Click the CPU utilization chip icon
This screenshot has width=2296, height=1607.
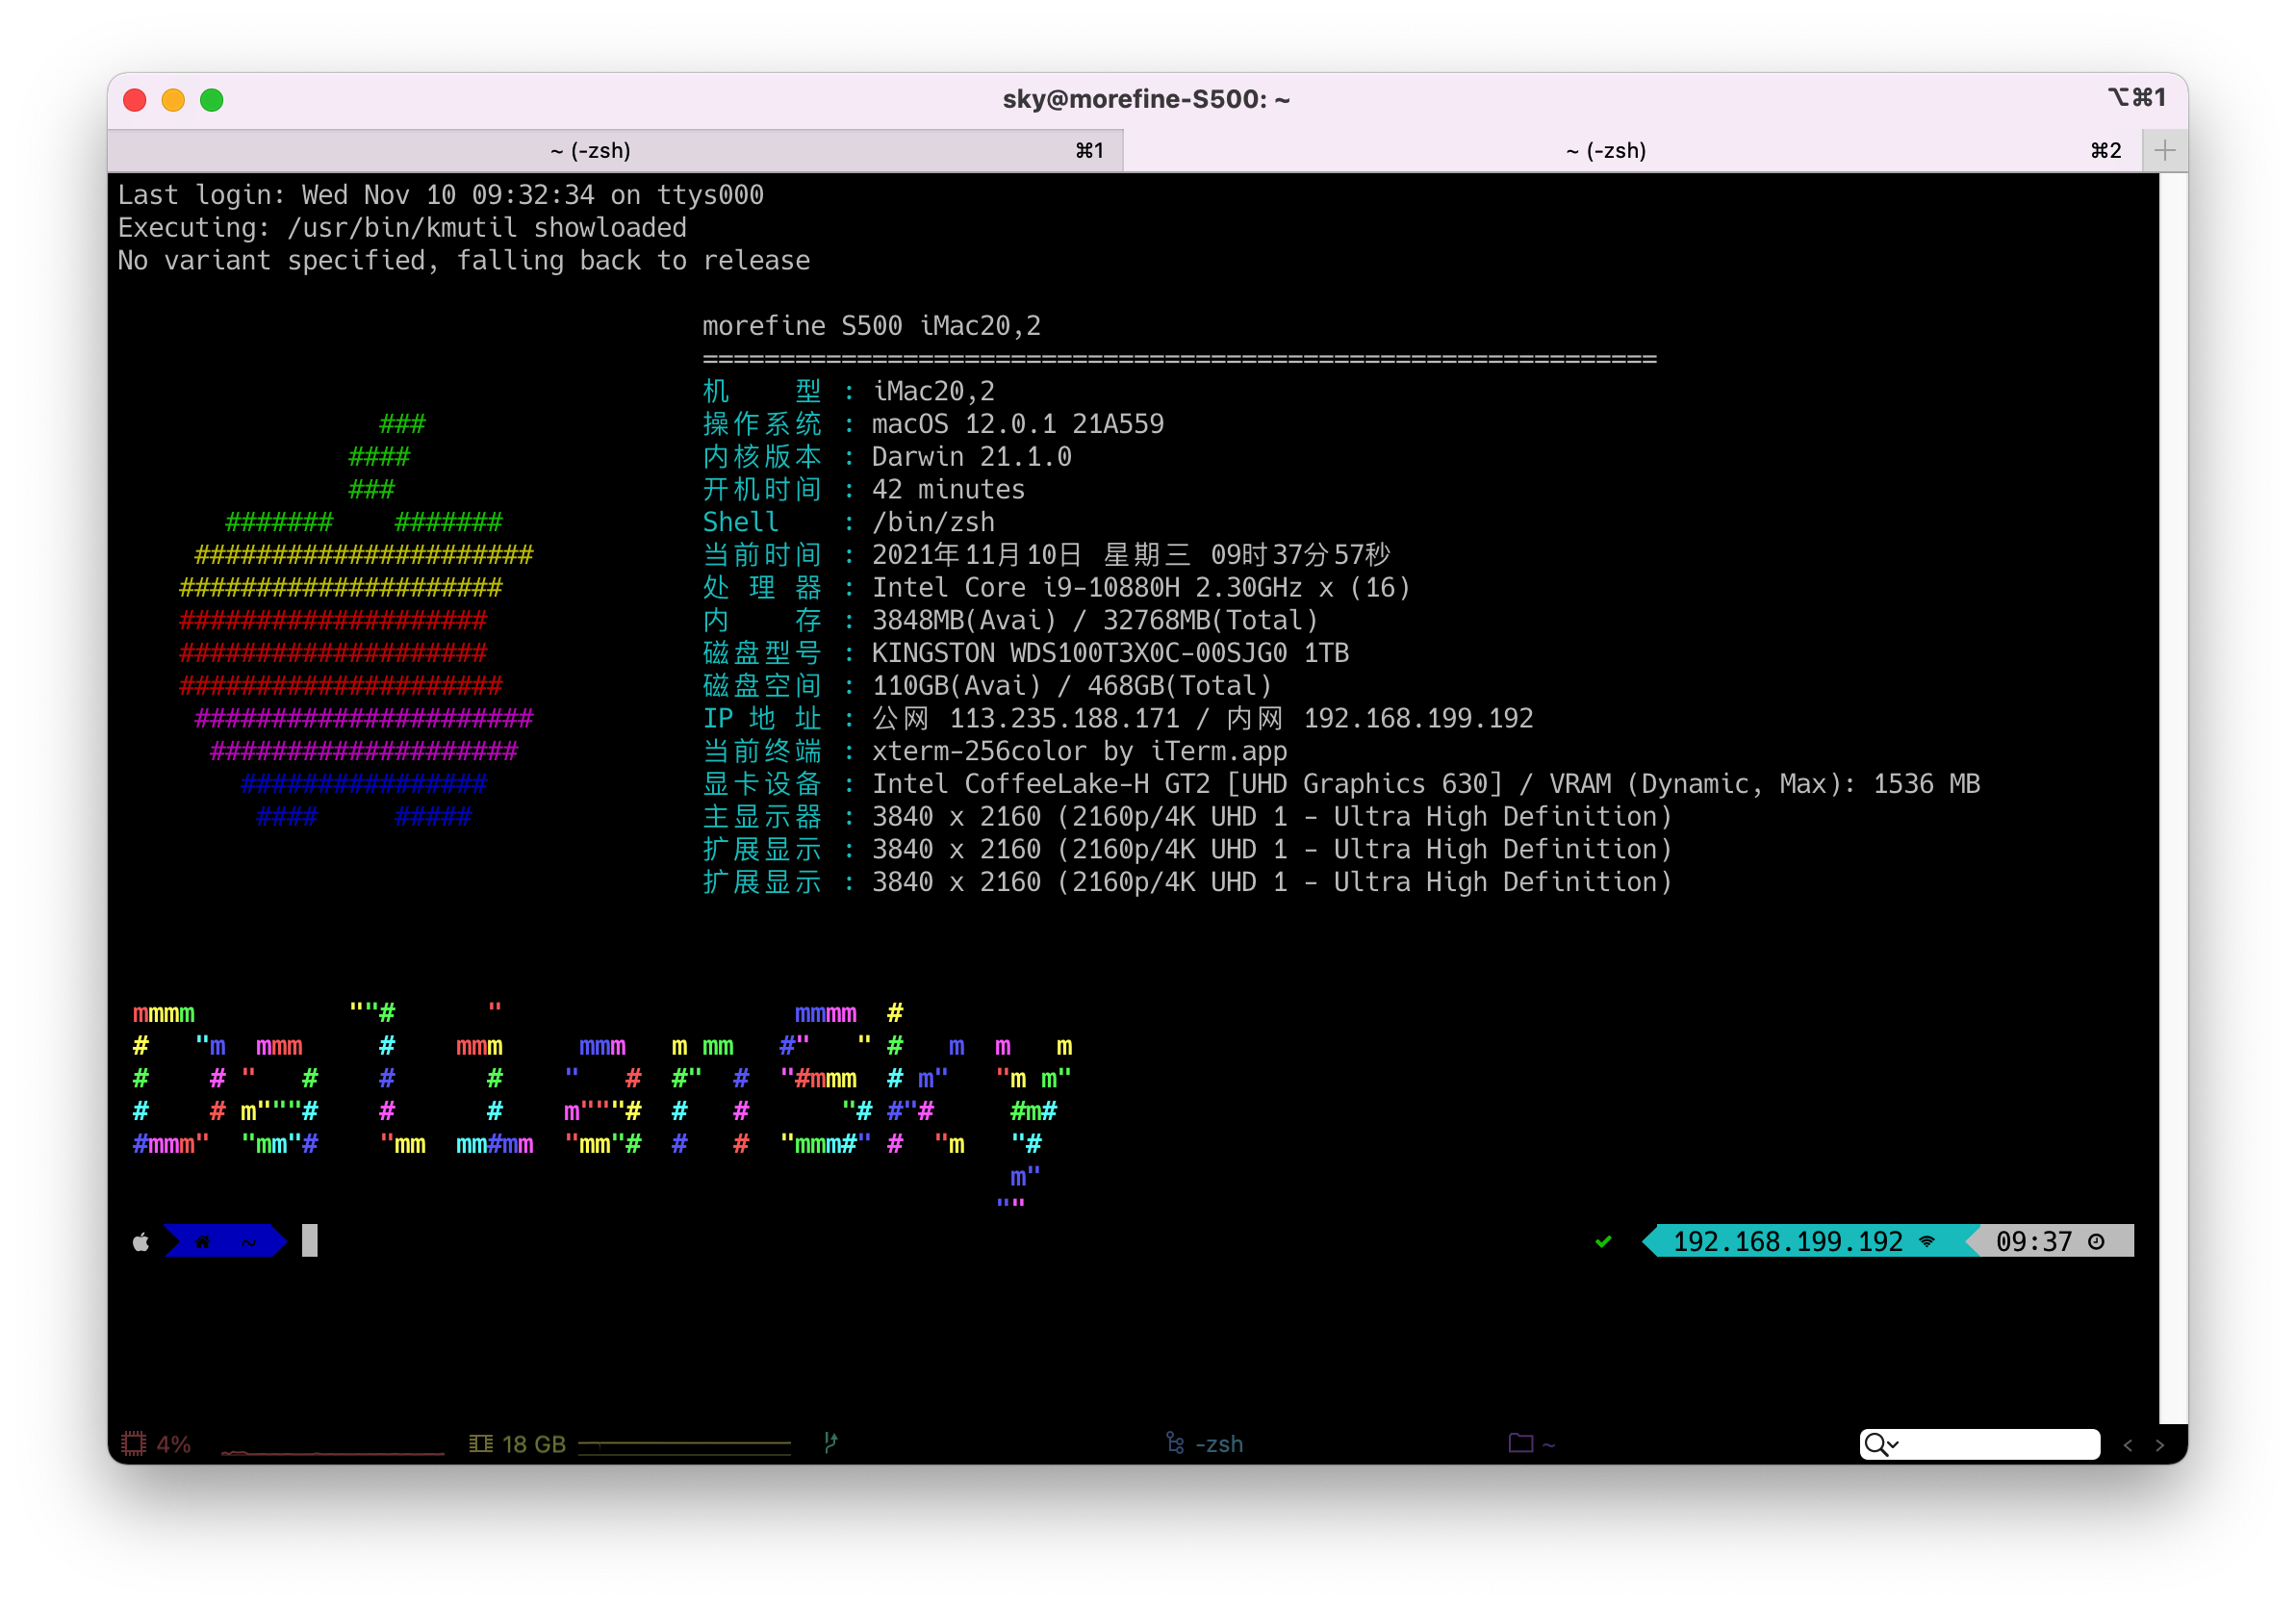point(133,1443)
